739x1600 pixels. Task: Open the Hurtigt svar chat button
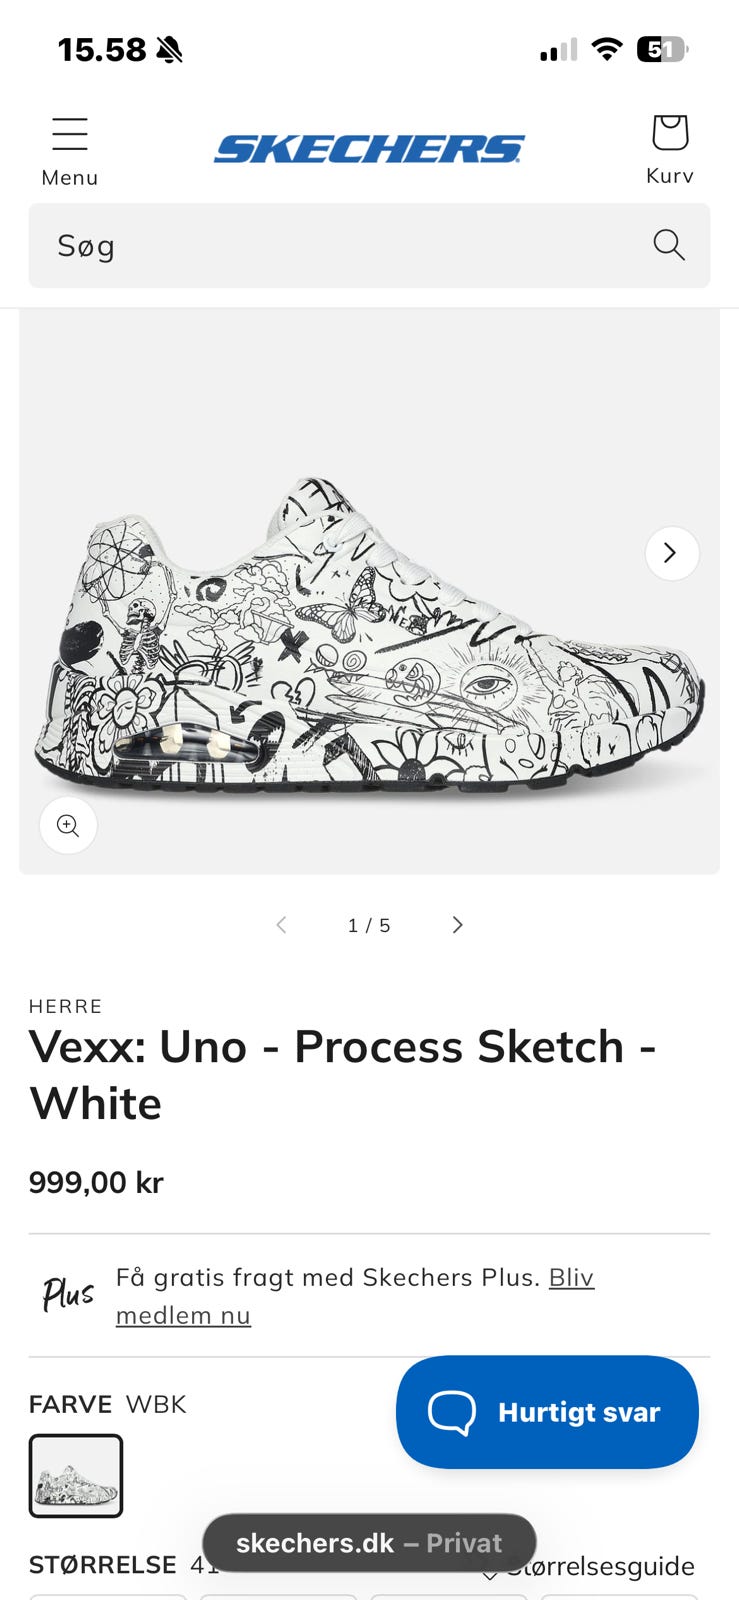click(x=547, y=1411)
